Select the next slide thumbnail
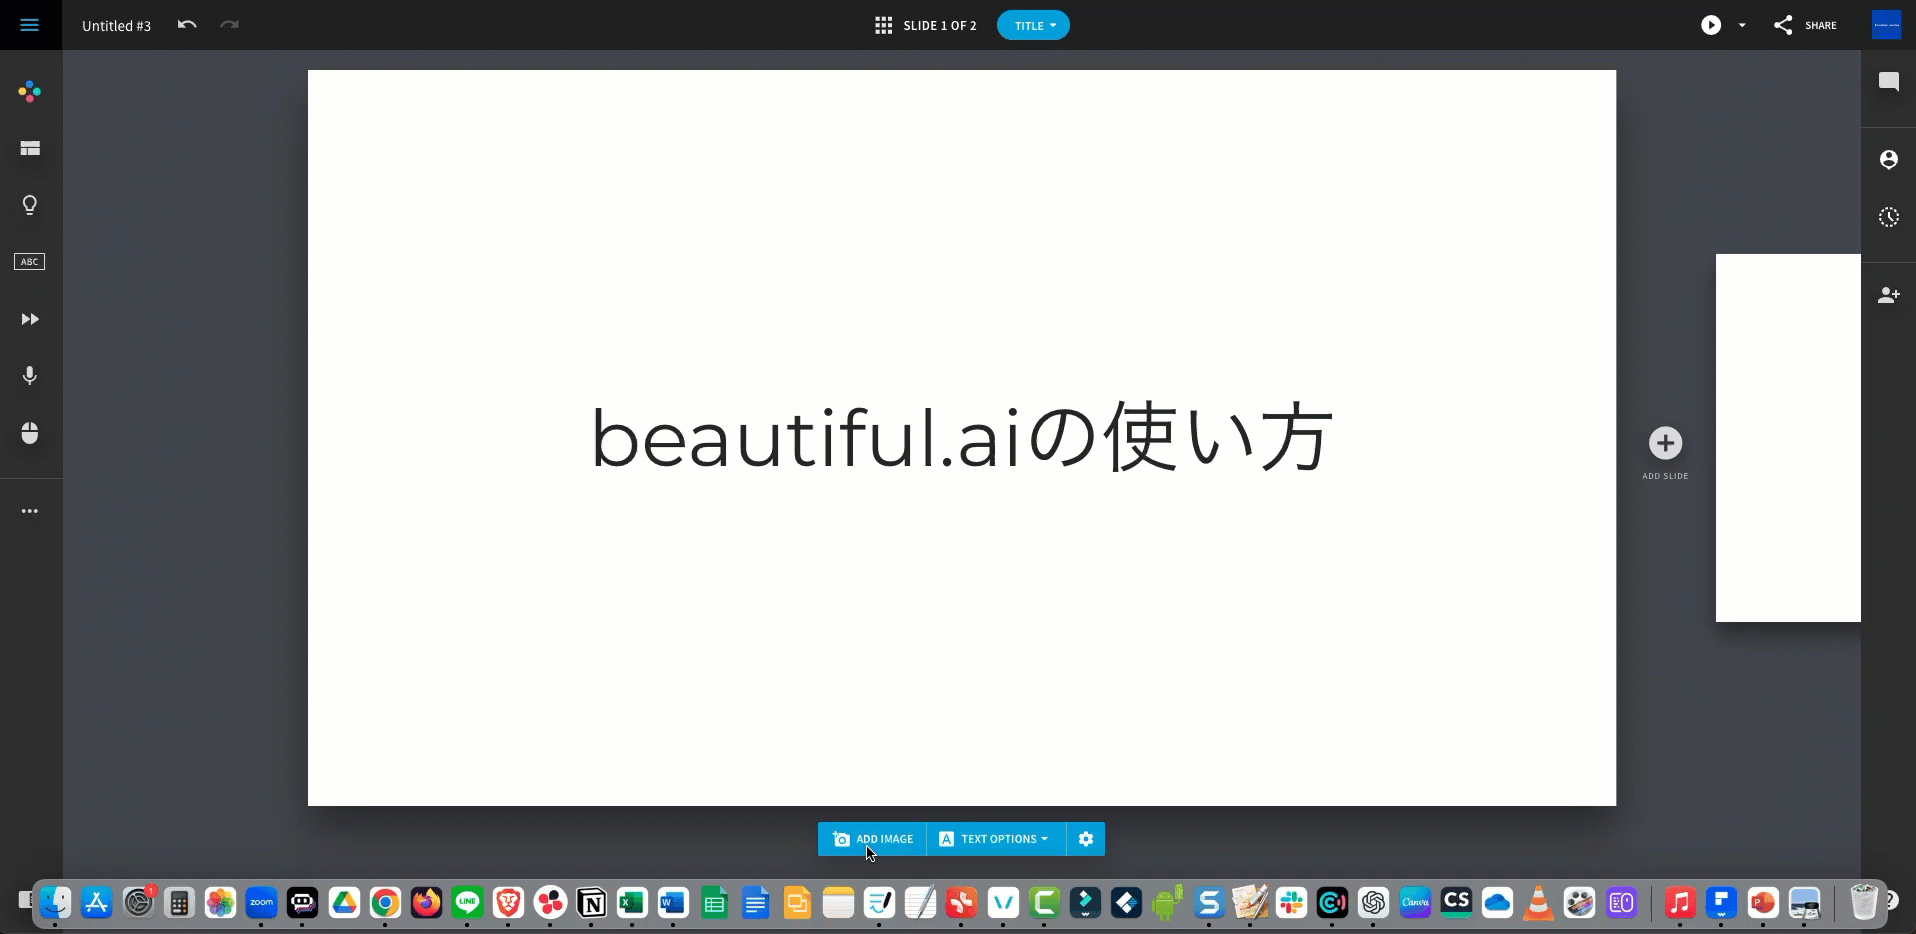The width and height of the screenshot is (1916, 934). coord(1787,438)
